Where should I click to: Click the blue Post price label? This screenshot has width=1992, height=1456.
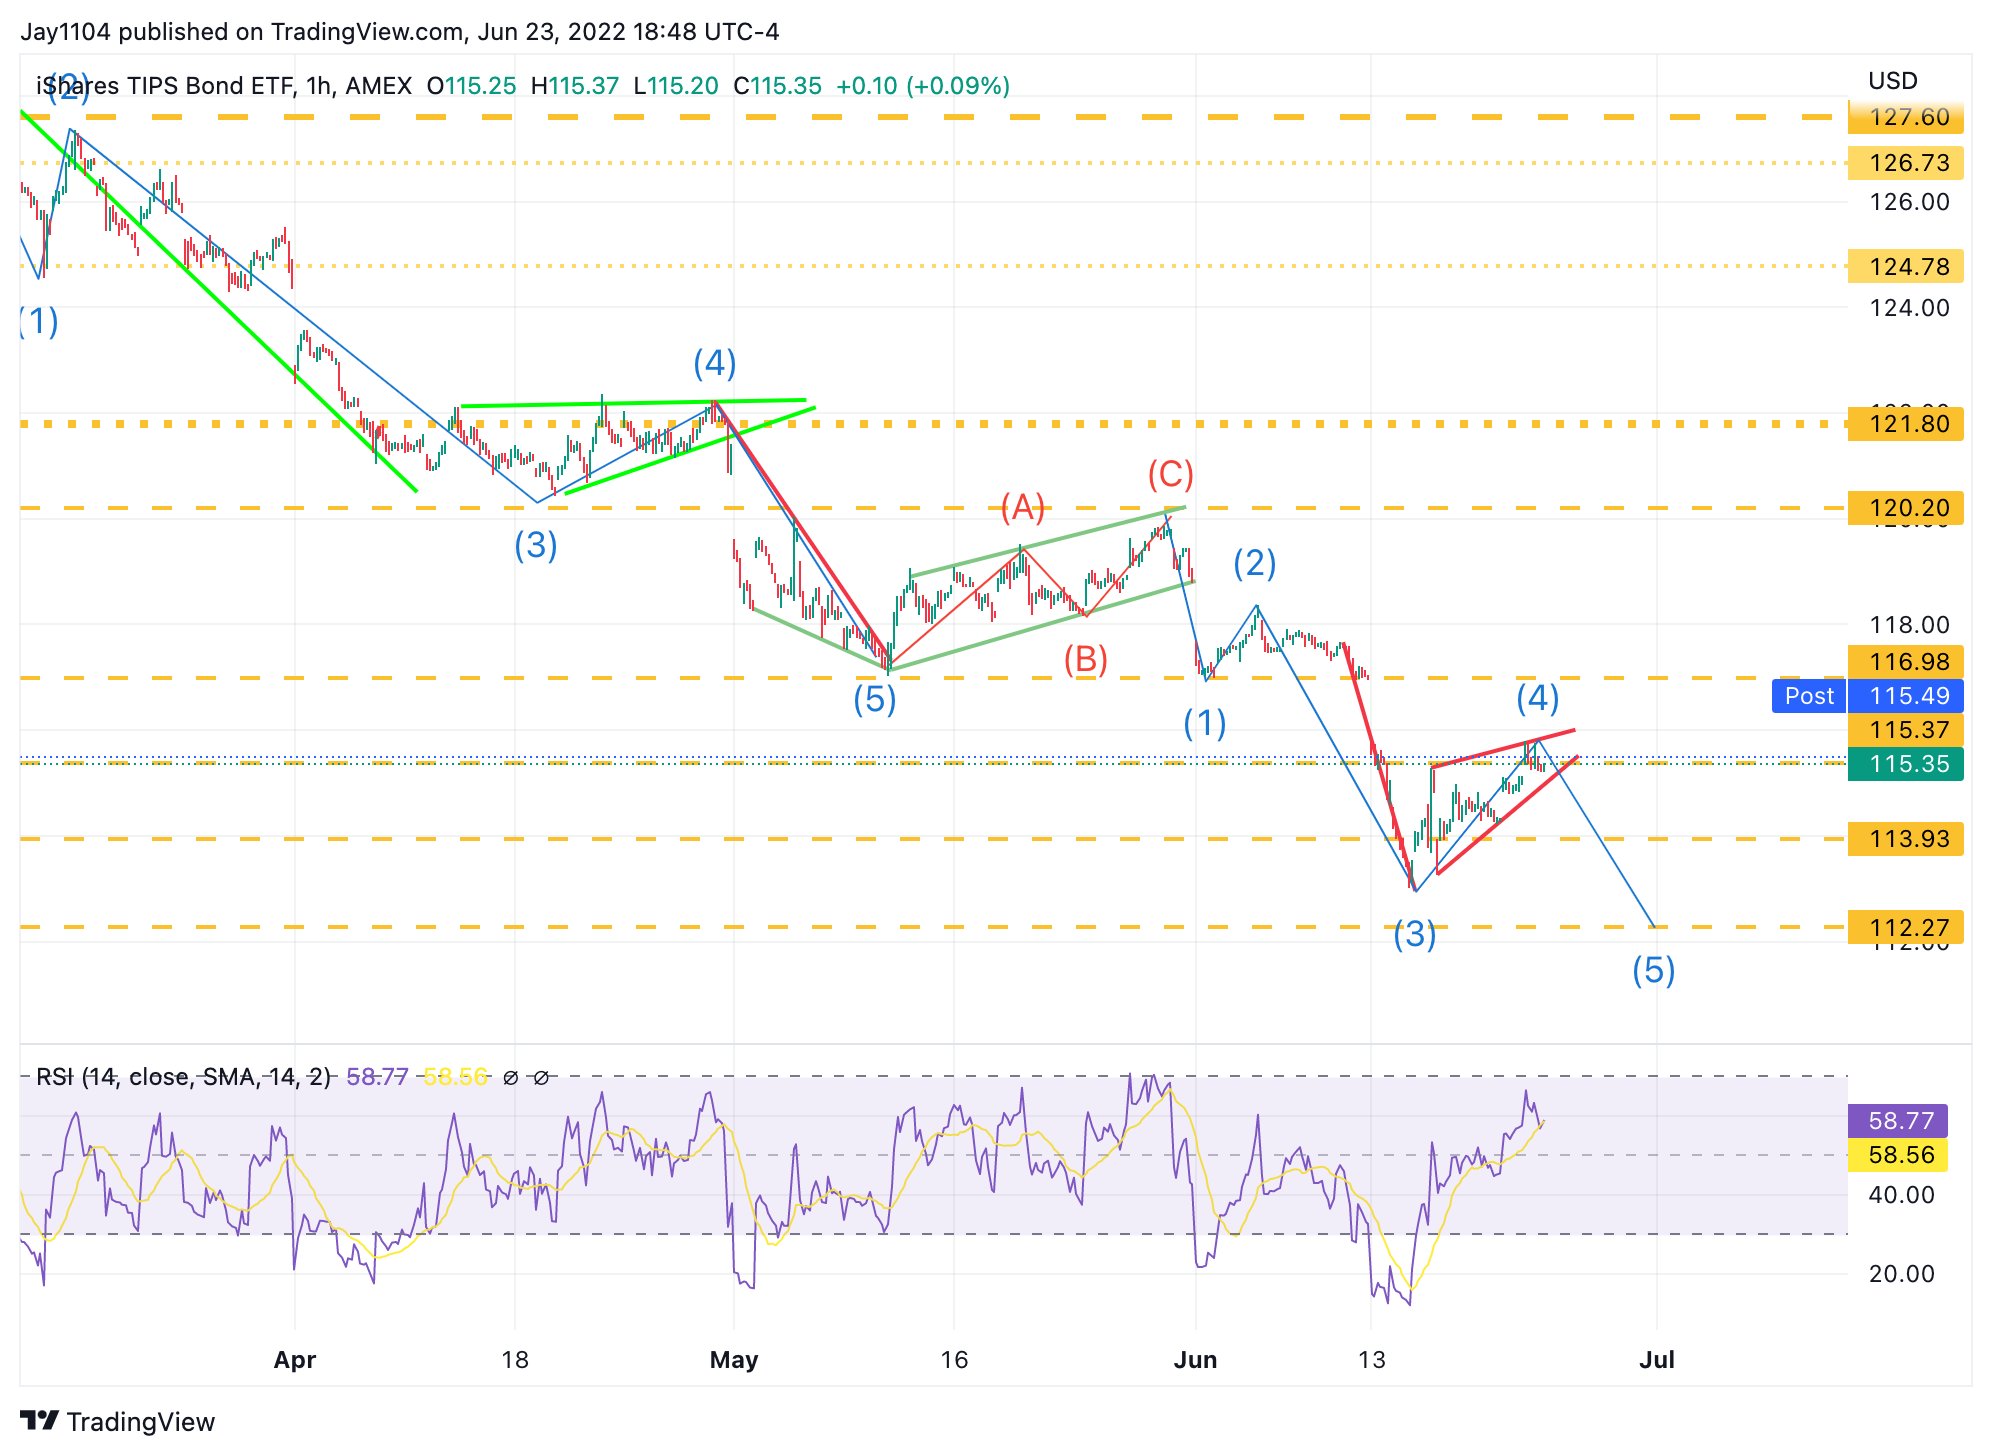(x=1808, y=696)
